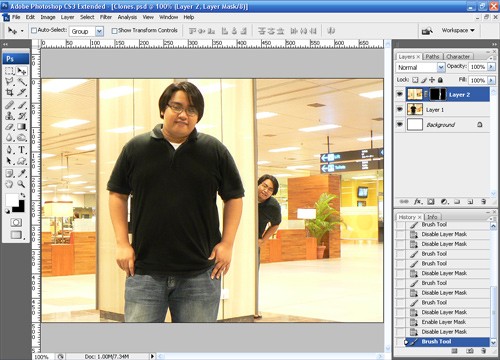Select the Zoom tool
The width and height of the screenshot is (500, 360).
click(22, 184)
